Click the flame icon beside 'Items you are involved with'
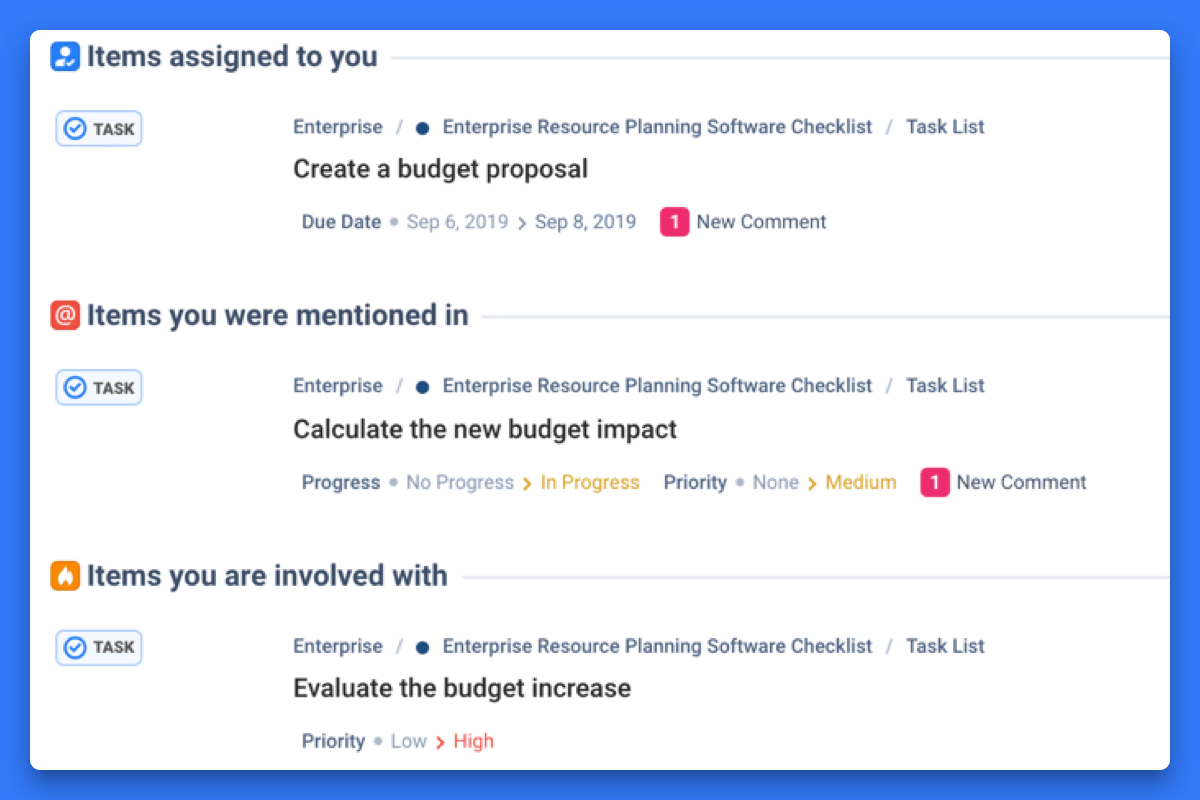 click(x=64, y=575)
